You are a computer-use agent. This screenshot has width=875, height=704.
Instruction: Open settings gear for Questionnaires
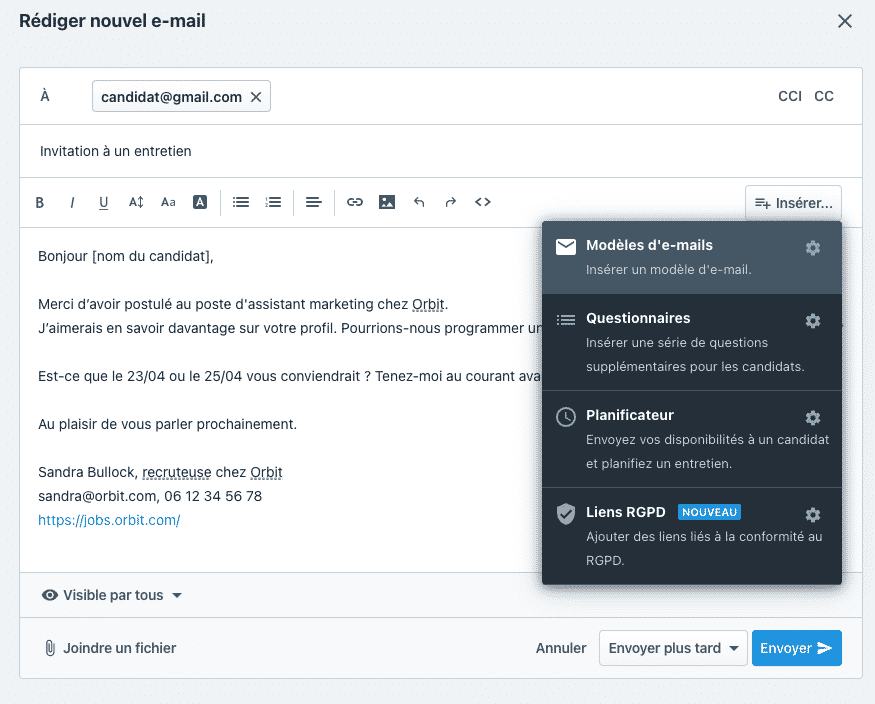coord(813,321)
